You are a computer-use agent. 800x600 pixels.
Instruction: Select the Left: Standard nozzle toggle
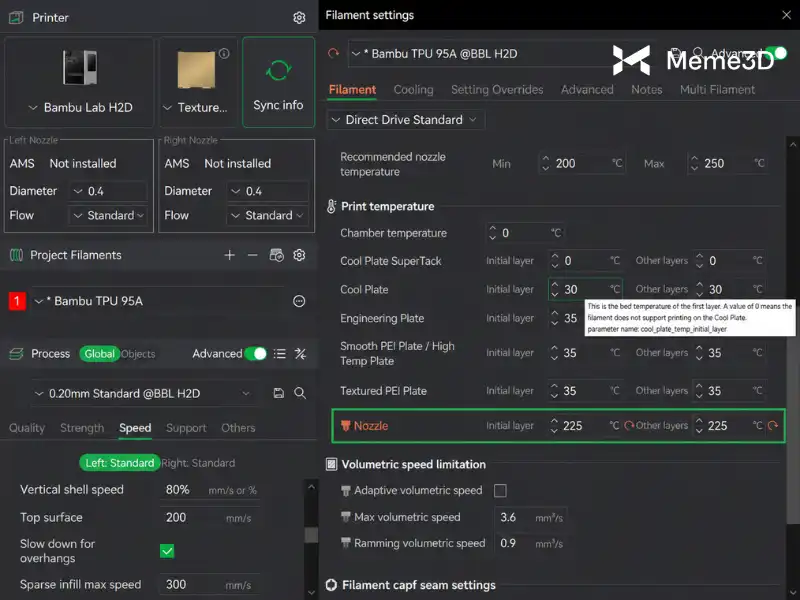click(x=119, y=463)
